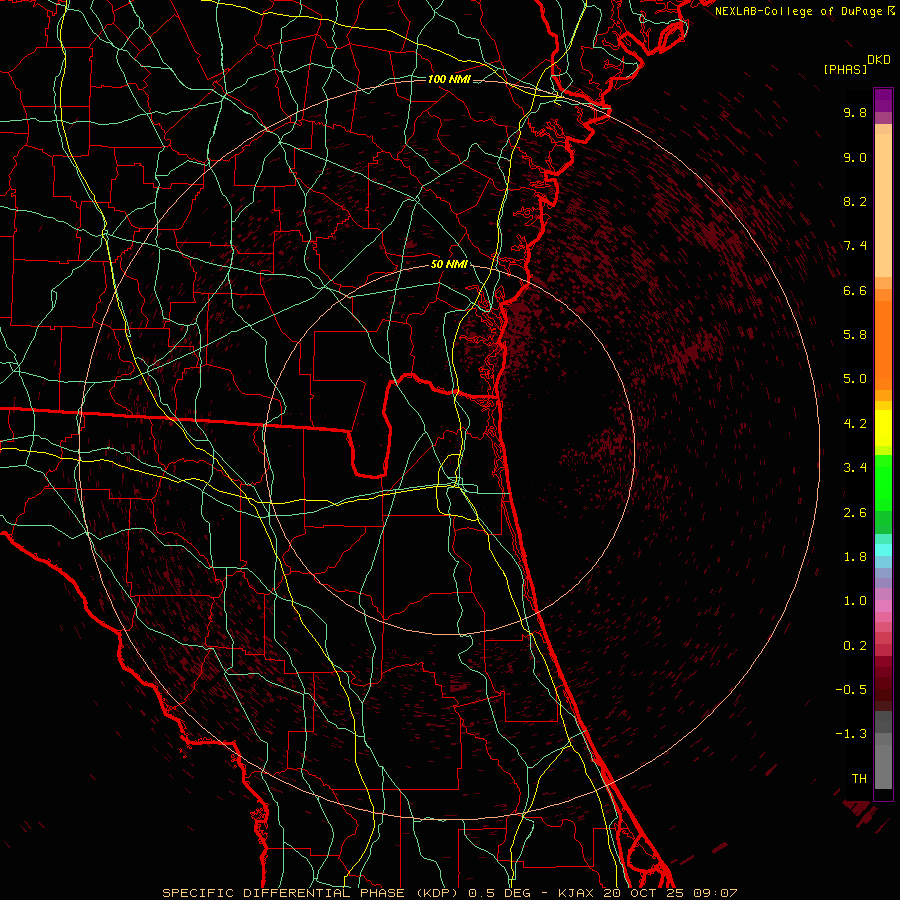Screen dimensions: 900x900
Task: Click the 6.6 value on the scale
Action: tap(855, 290)
